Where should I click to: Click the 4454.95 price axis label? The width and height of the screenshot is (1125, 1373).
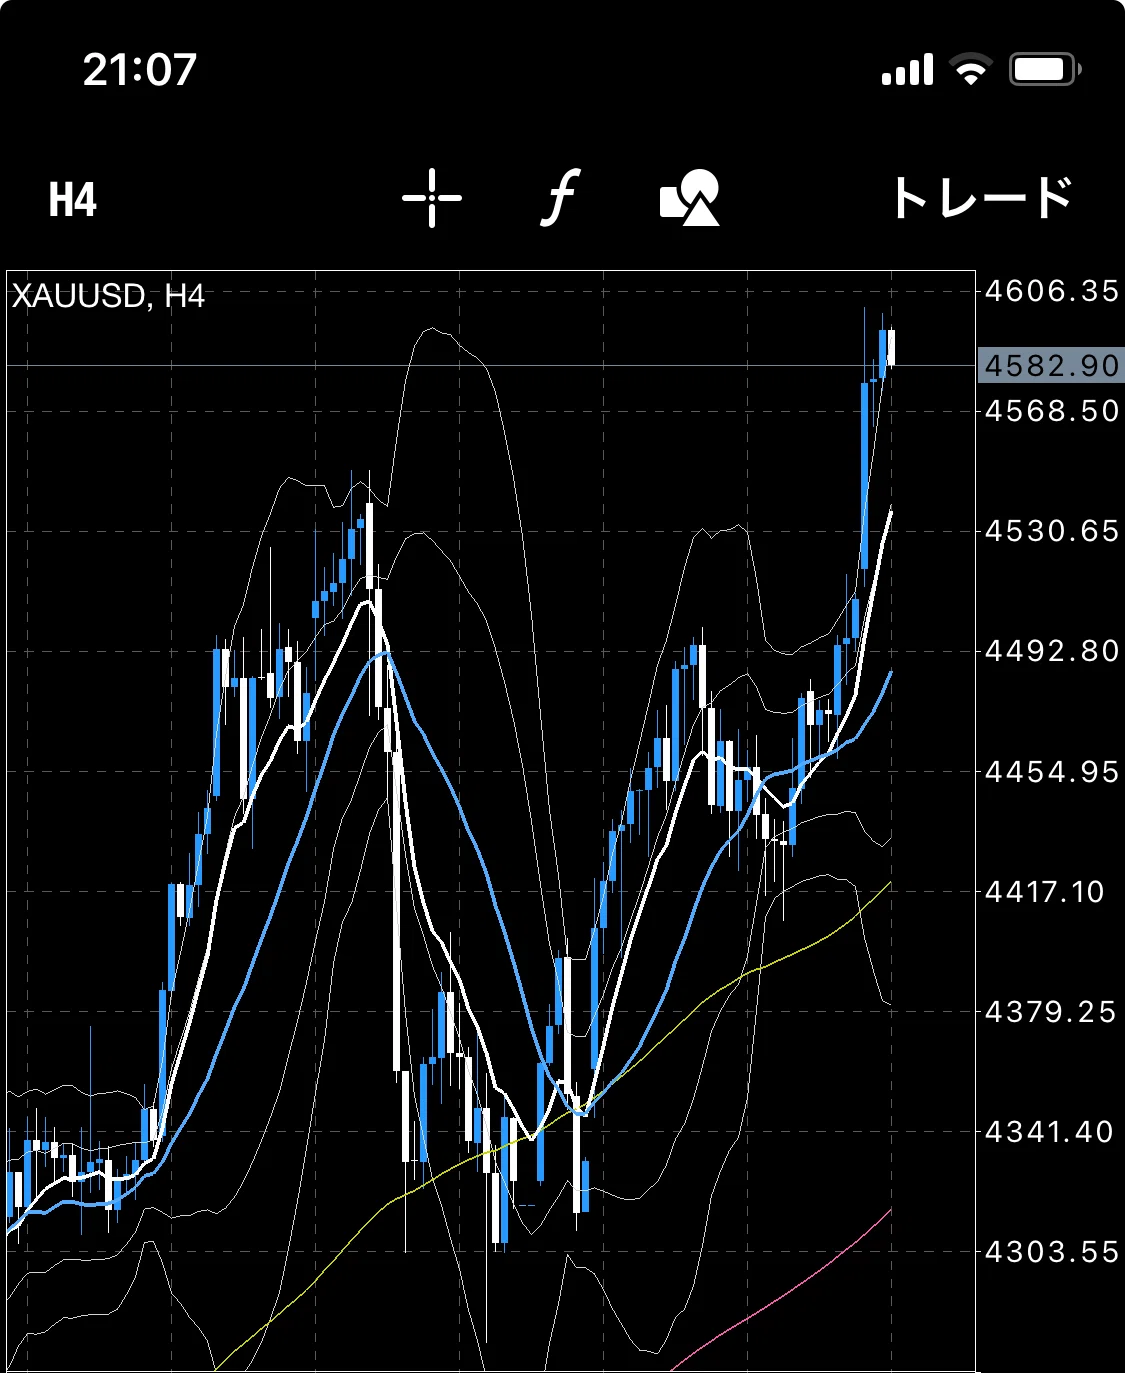[1051, 772]
